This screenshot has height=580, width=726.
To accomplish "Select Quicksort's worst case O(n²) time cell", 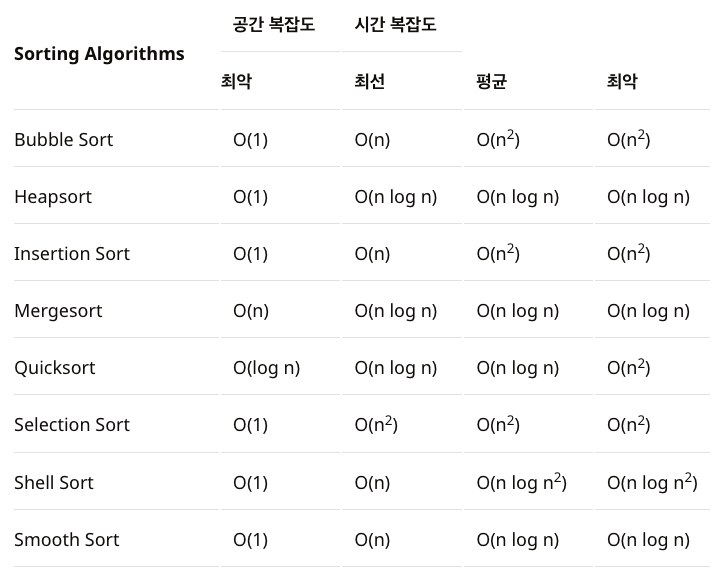I will (x=629, y=368).
